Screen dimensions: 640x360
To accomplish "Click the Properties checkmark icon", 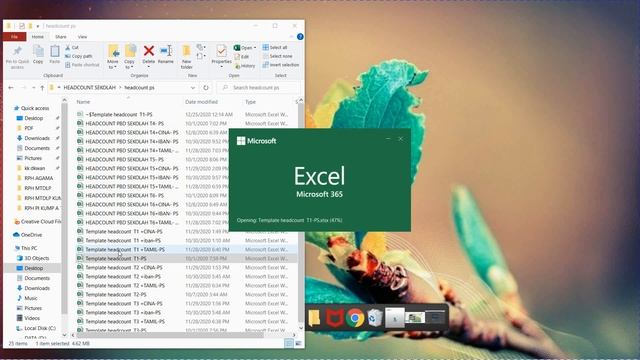I will [x=221, y=51].
